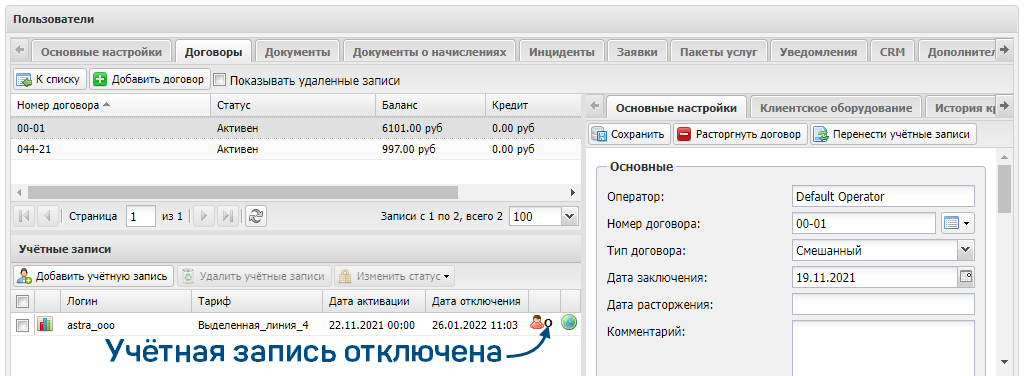Open contract panel Основные настройки tab
This screenshot has width=1024, height=376.
pyautogui.click(x=677, y=108)
